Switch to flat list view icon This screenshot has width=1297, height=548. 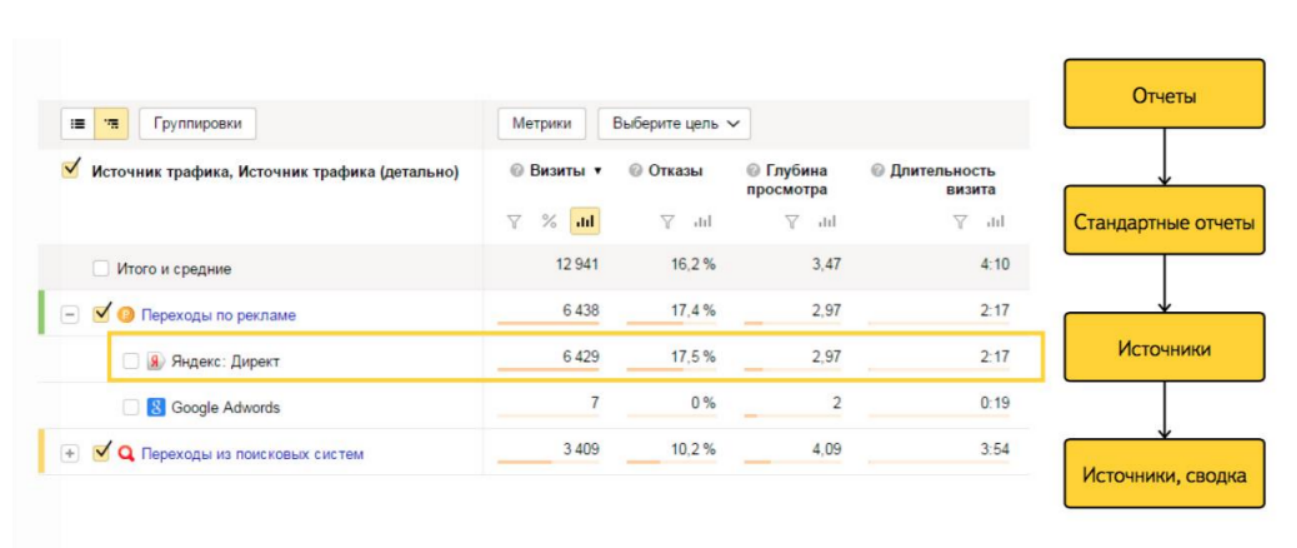pos(78,124)
